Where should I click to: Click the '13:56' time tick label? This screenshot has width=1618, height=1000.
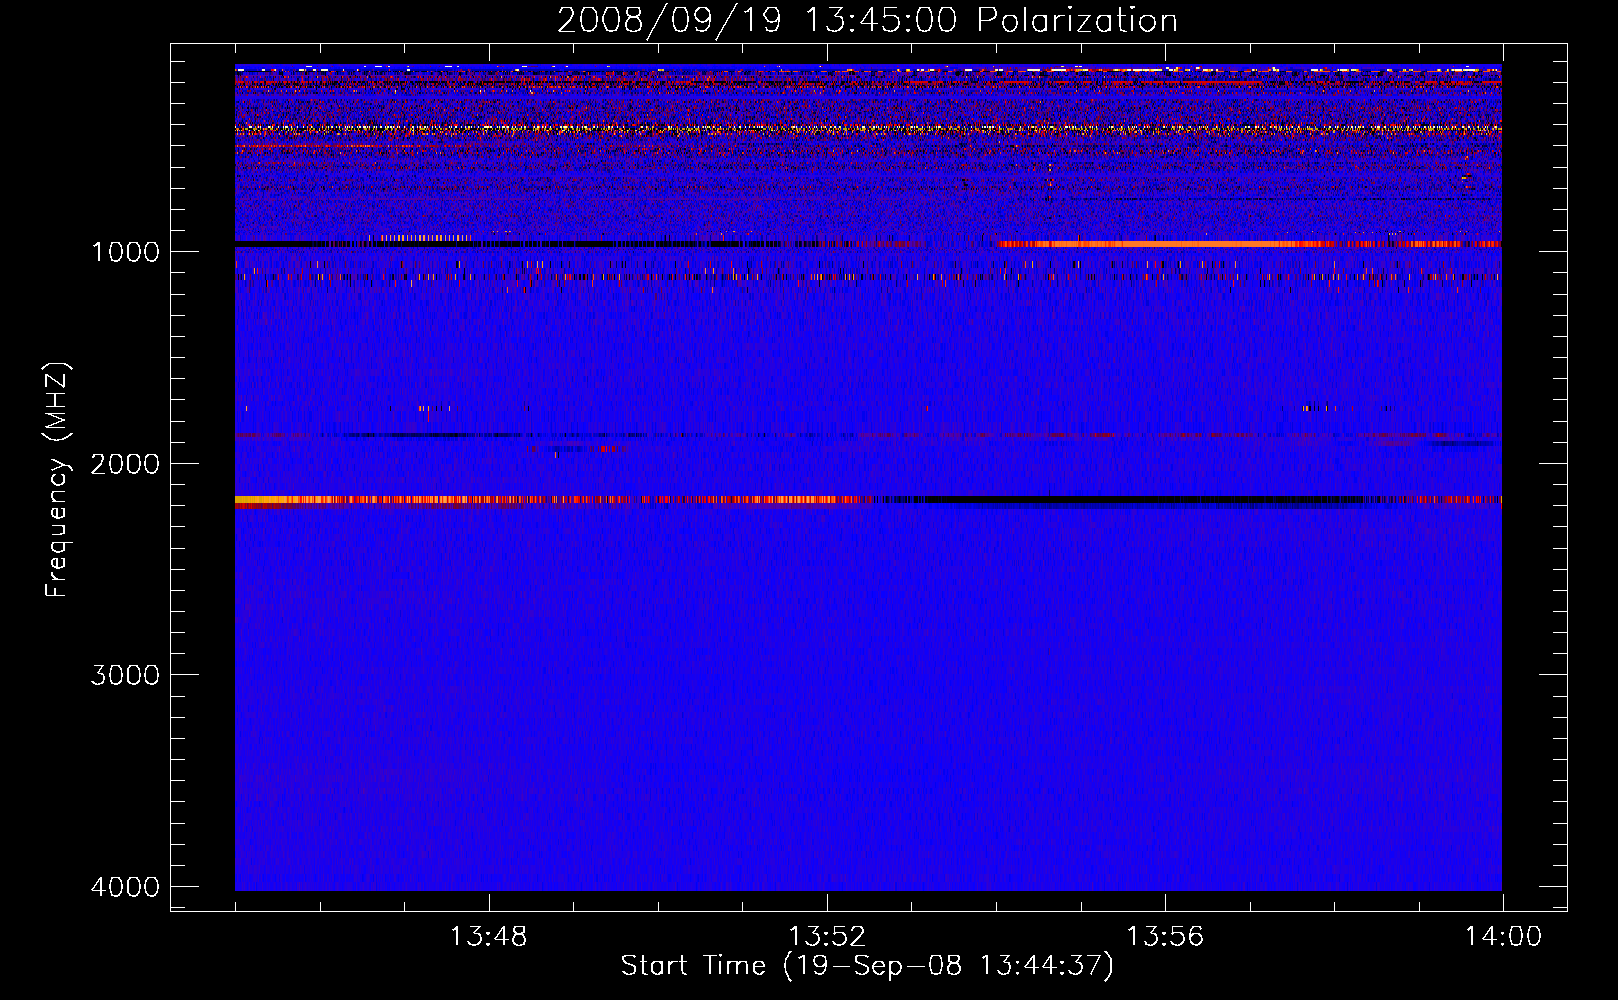click(x=1165, y=937)
